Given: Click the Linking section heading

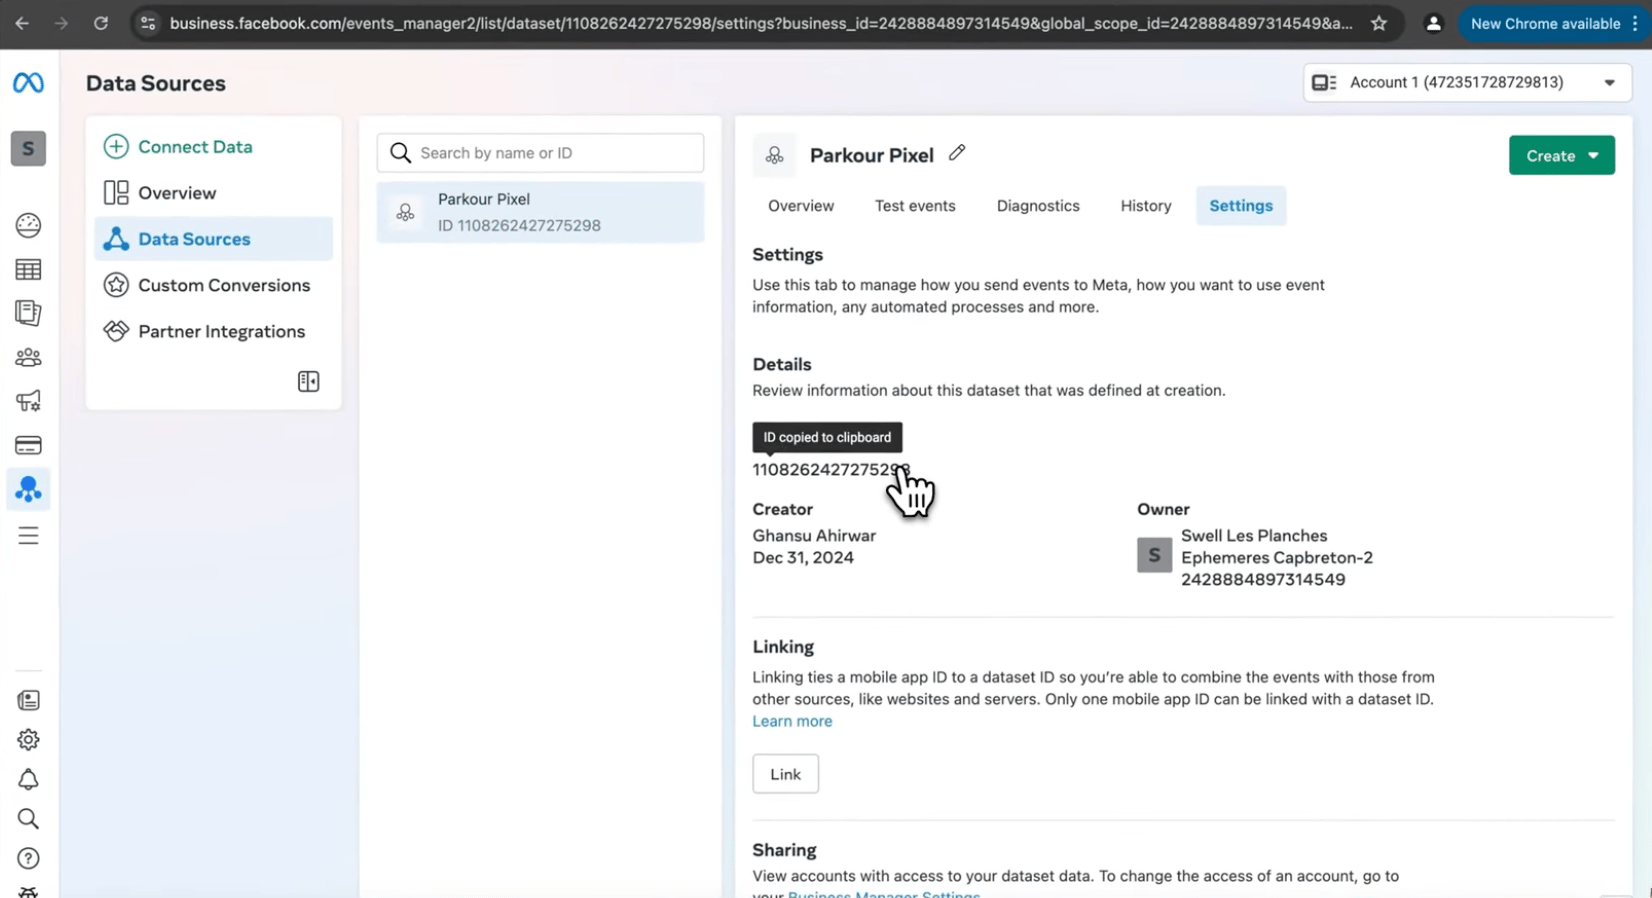Looking at the screenshot, I should coord(783,647).
